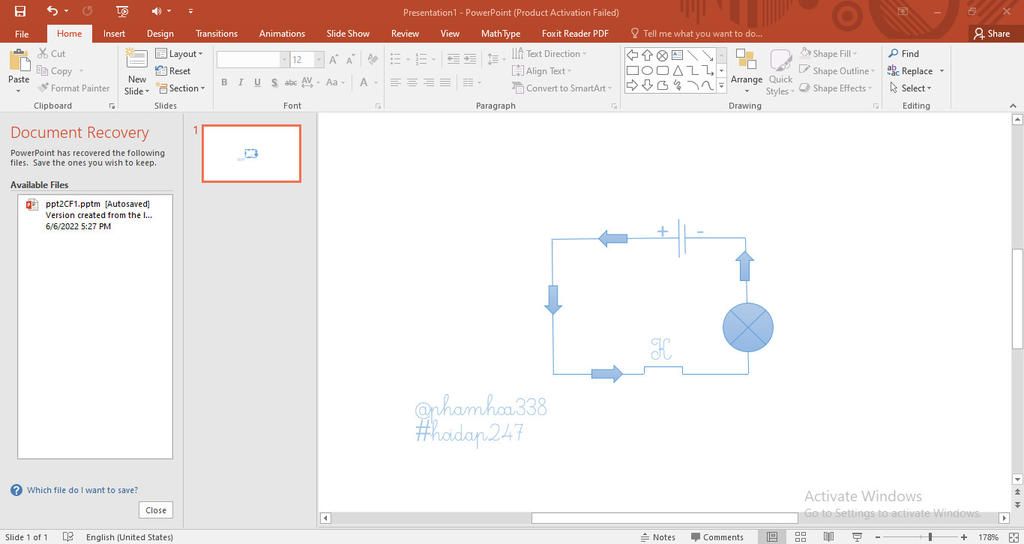Select the bulb circle shape on slide
This screenshot has height=544, width=1024.
748,327
